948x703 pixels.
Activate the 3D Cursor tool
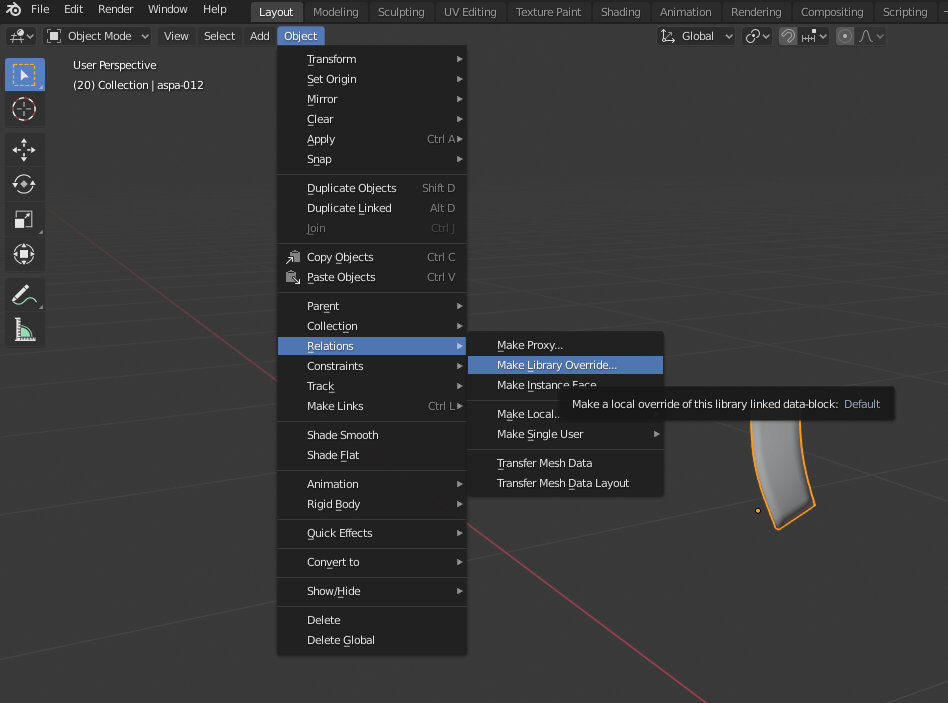[x=24, y=109]
